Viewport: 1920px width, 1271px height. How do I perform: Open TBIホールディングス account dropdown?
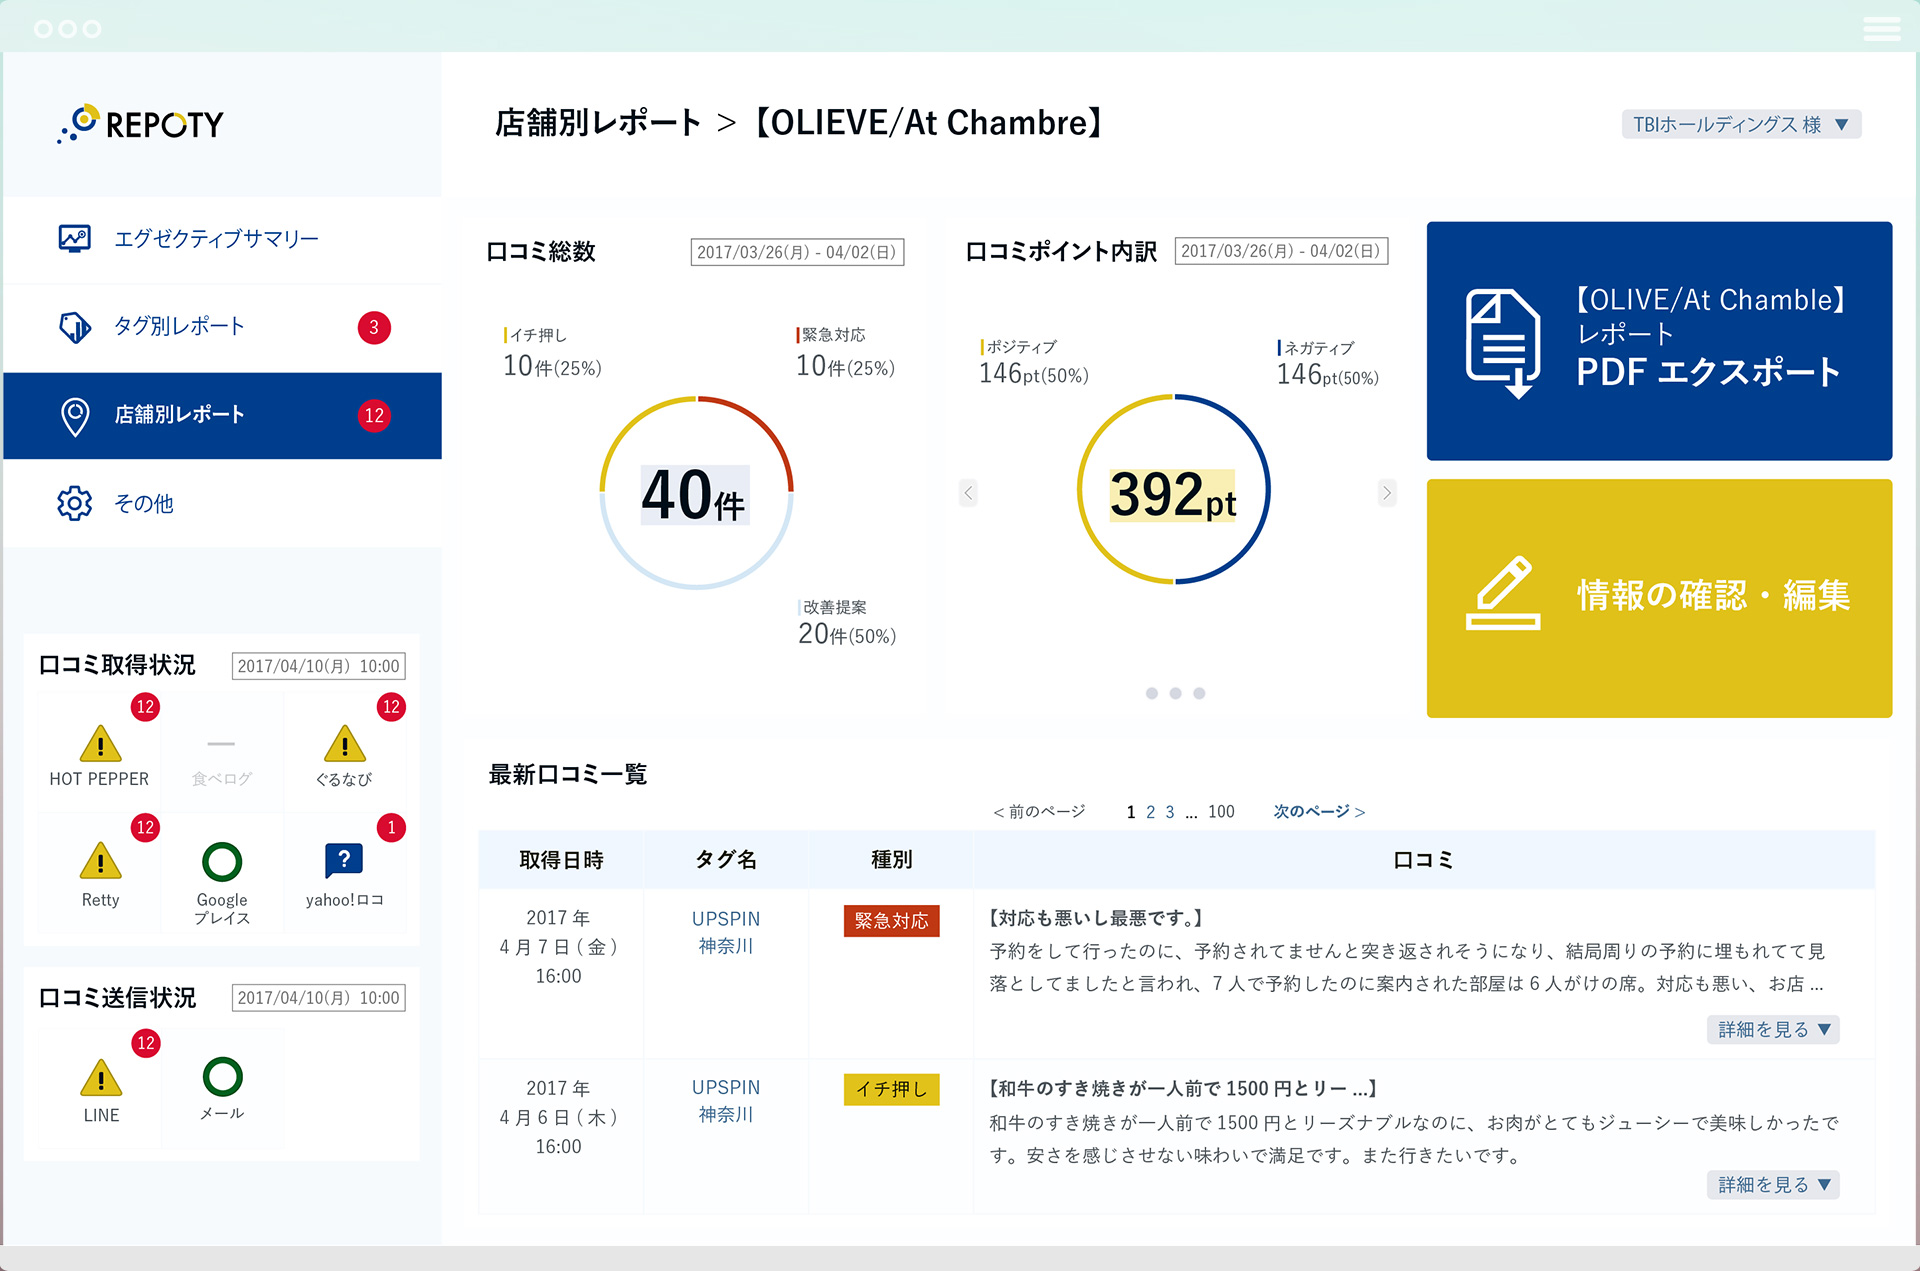tap(1740, 124)
